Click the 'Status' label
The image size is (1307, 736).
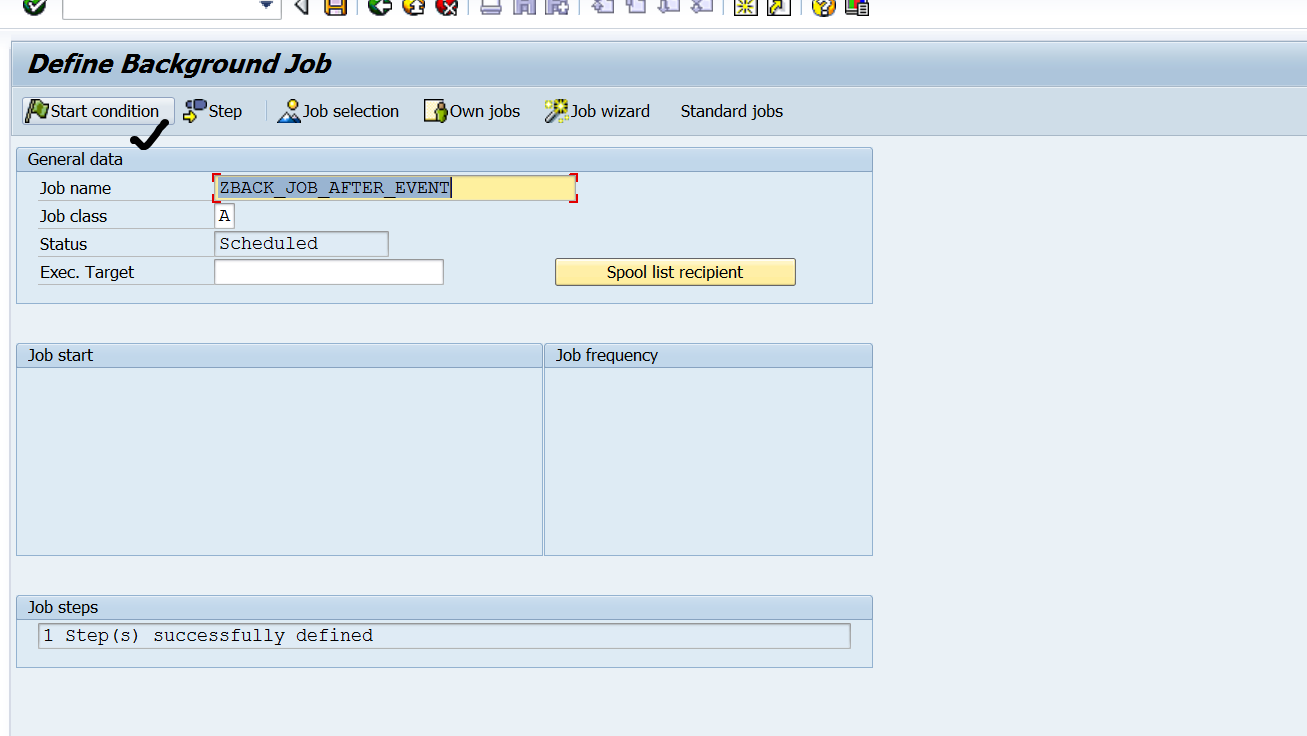pos(63,244)
